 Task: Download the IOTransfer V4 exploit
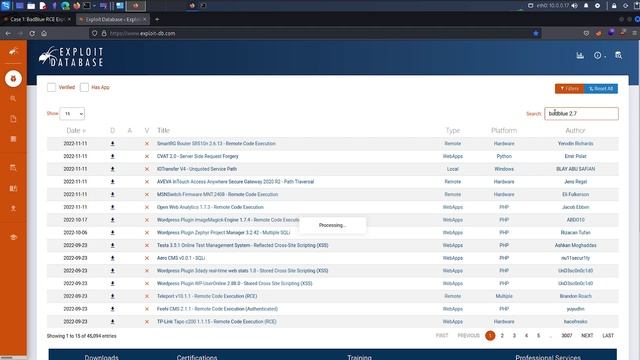[113, 169]
